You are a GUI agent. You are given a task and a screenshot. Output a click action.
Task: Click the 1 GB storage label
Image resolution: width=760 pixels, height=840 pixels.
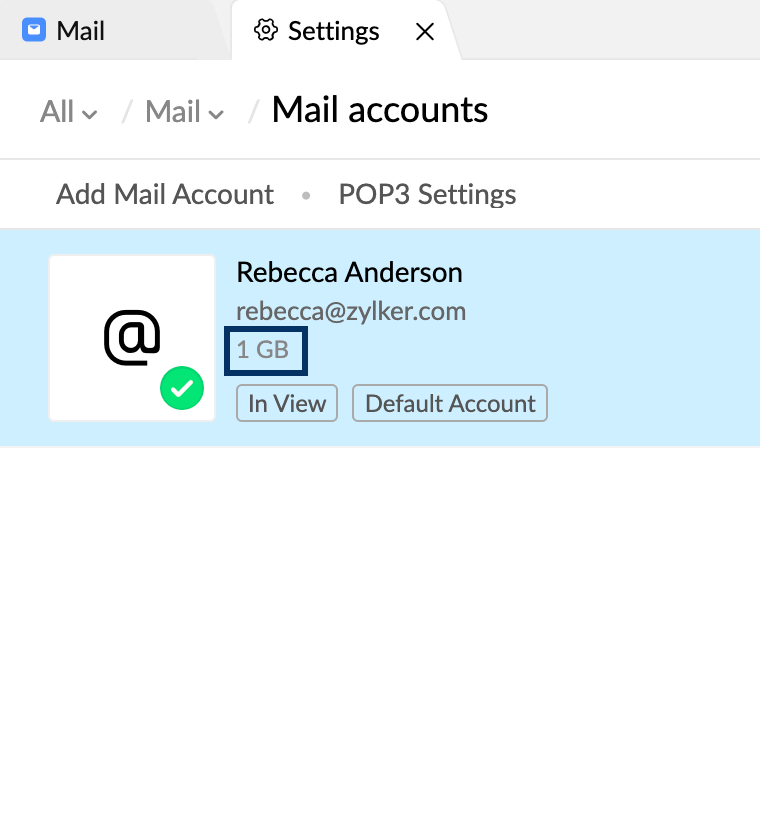[x=263, y=350]
